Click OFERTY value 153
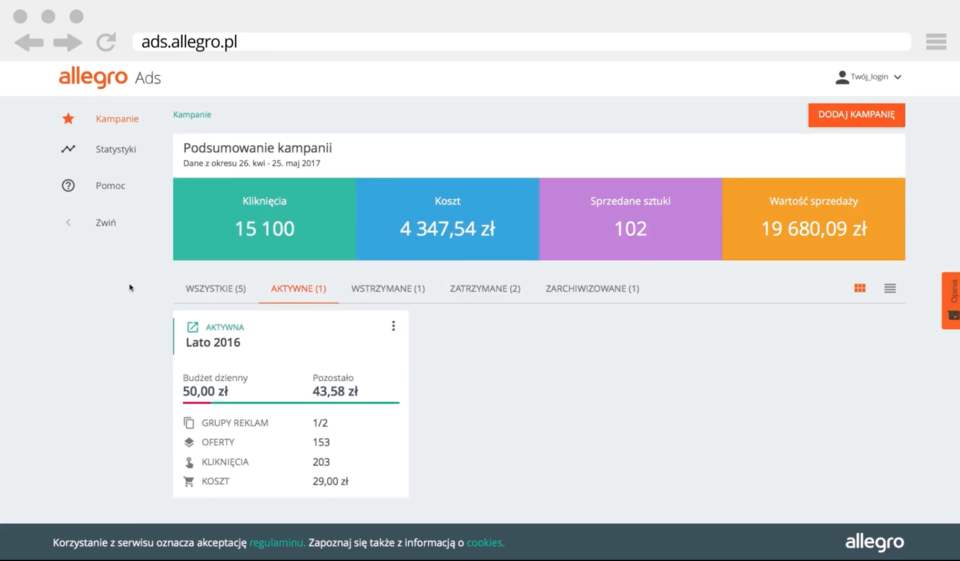Image resolution: width=960 pixels, height=561 pixels. [321, 442]
